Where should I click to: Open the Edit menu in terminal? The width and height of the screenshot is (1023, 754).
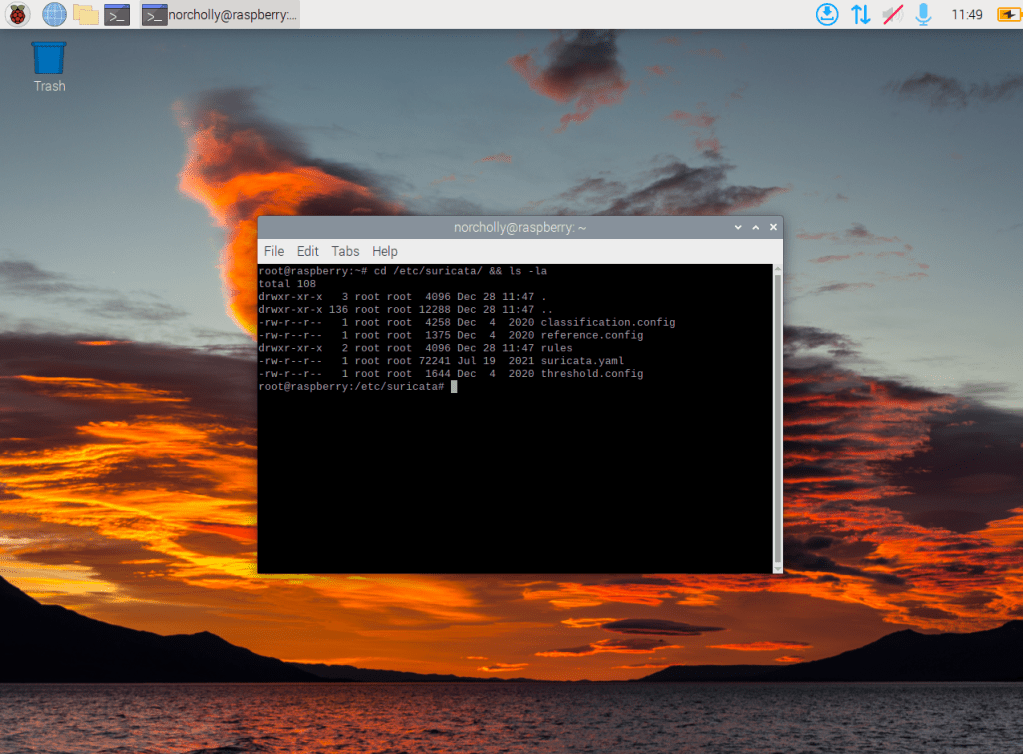pos(307,251)
